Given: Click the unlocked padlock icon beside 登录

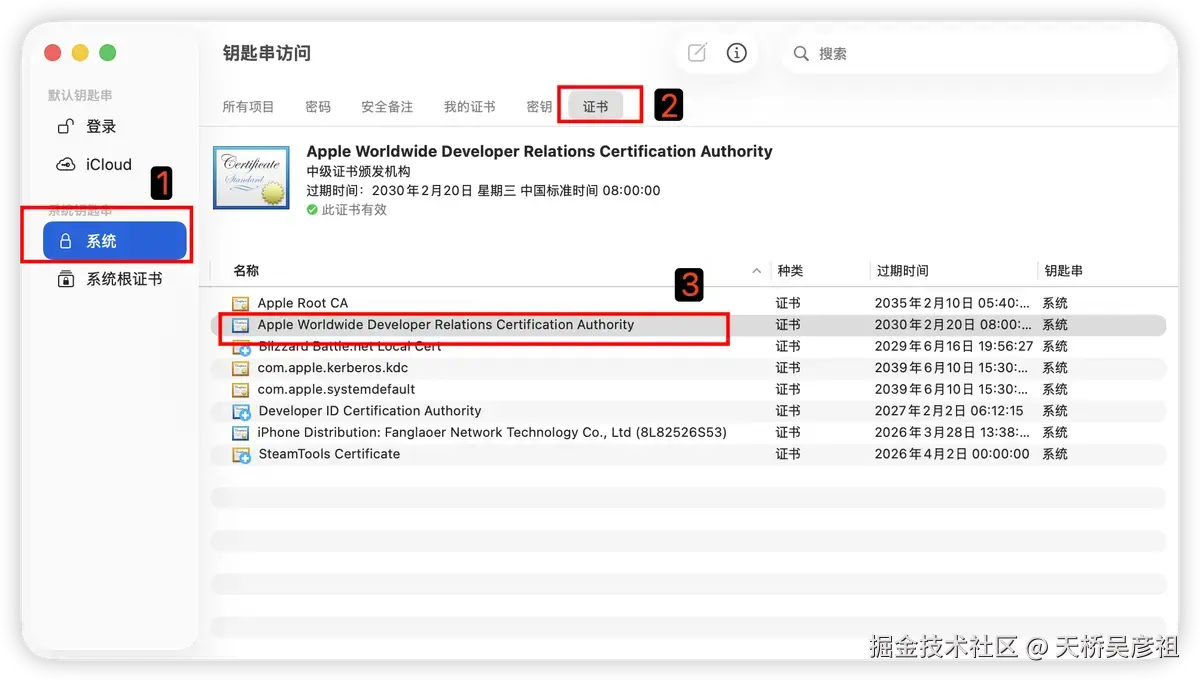Looking at the screenshot, I should click(x=65, y=126).
